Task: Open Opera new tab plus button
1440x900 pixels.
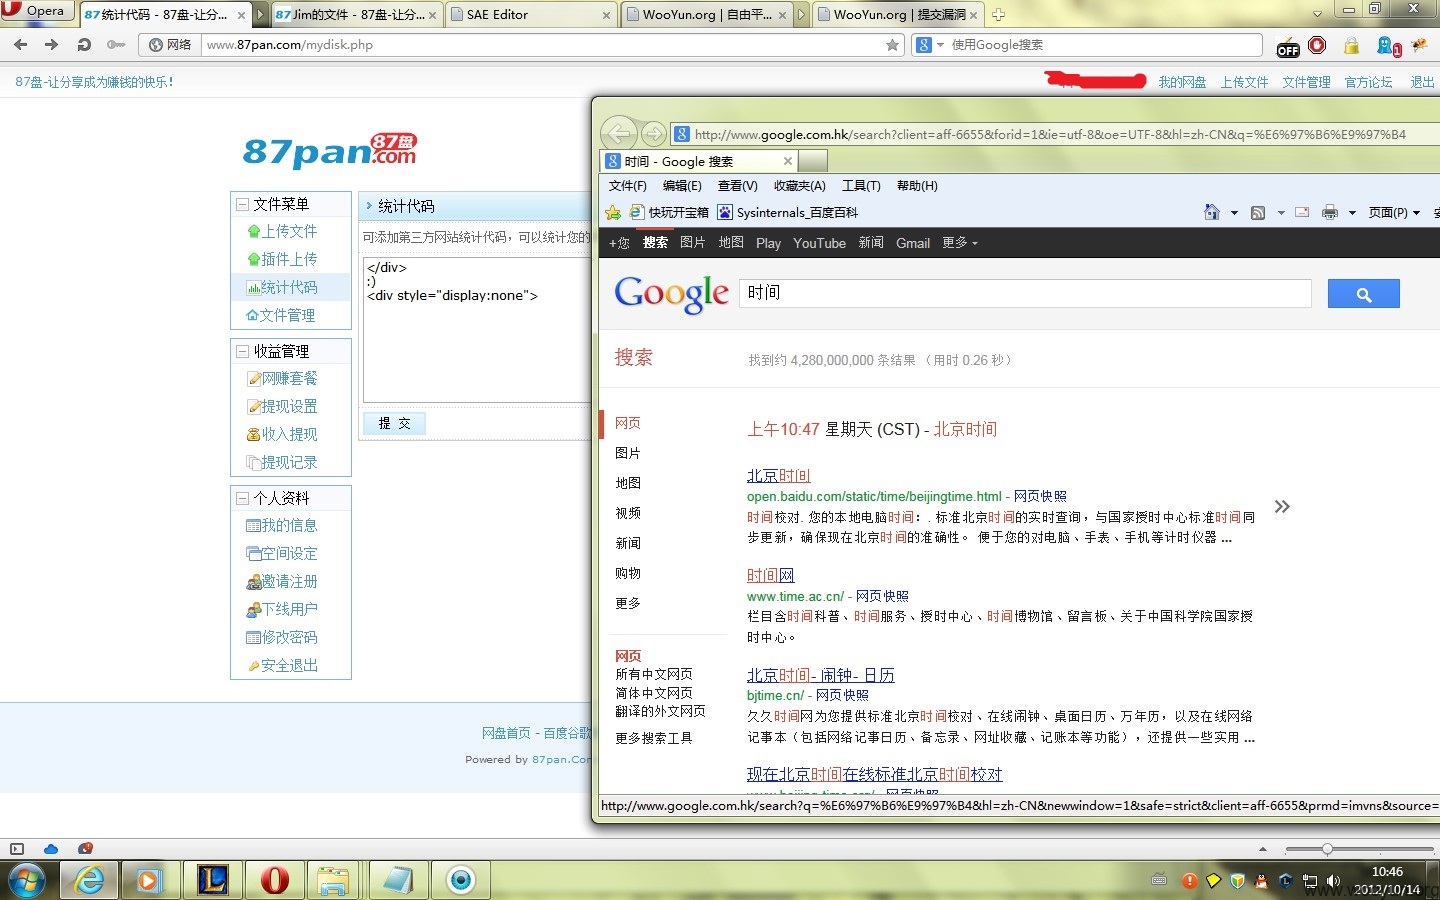Action: point(998,15)
